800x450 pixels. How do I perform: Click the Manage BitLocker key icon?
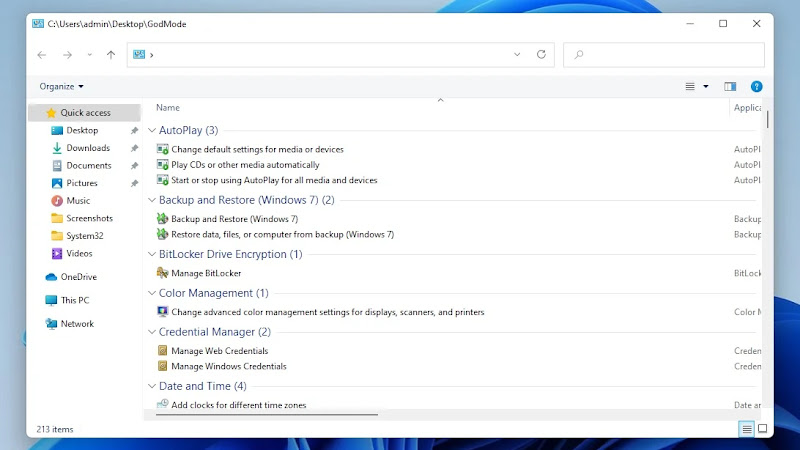click(x=162, y=273)
